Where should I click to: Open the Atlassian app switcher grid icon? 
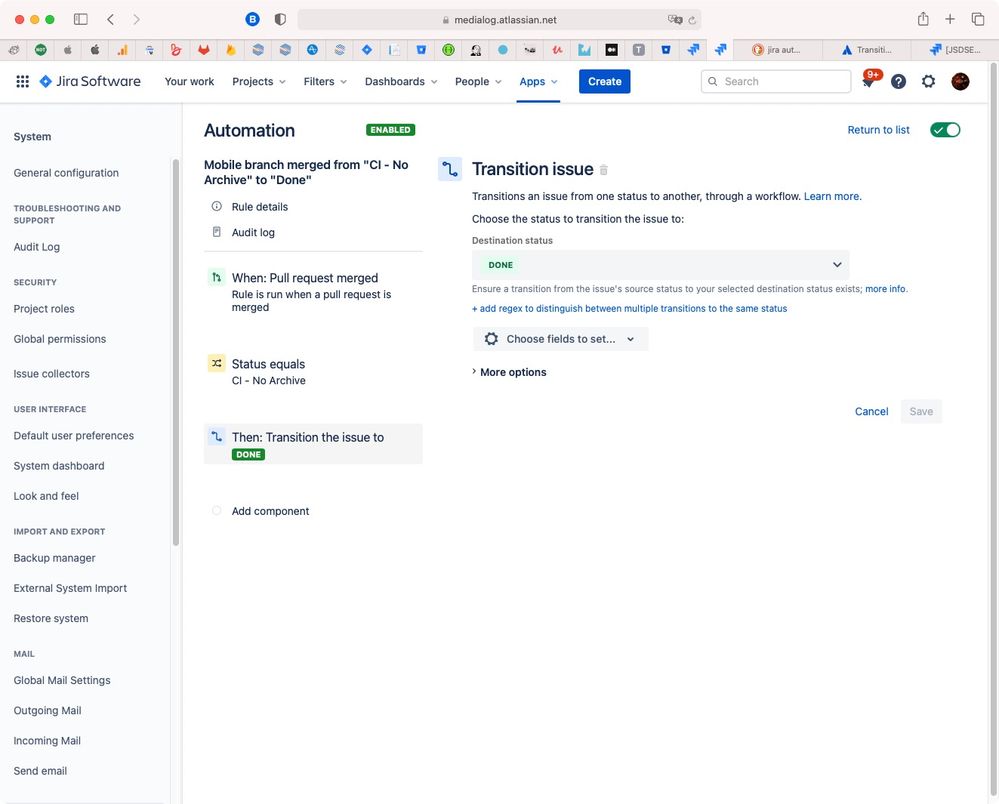(22, 81)
